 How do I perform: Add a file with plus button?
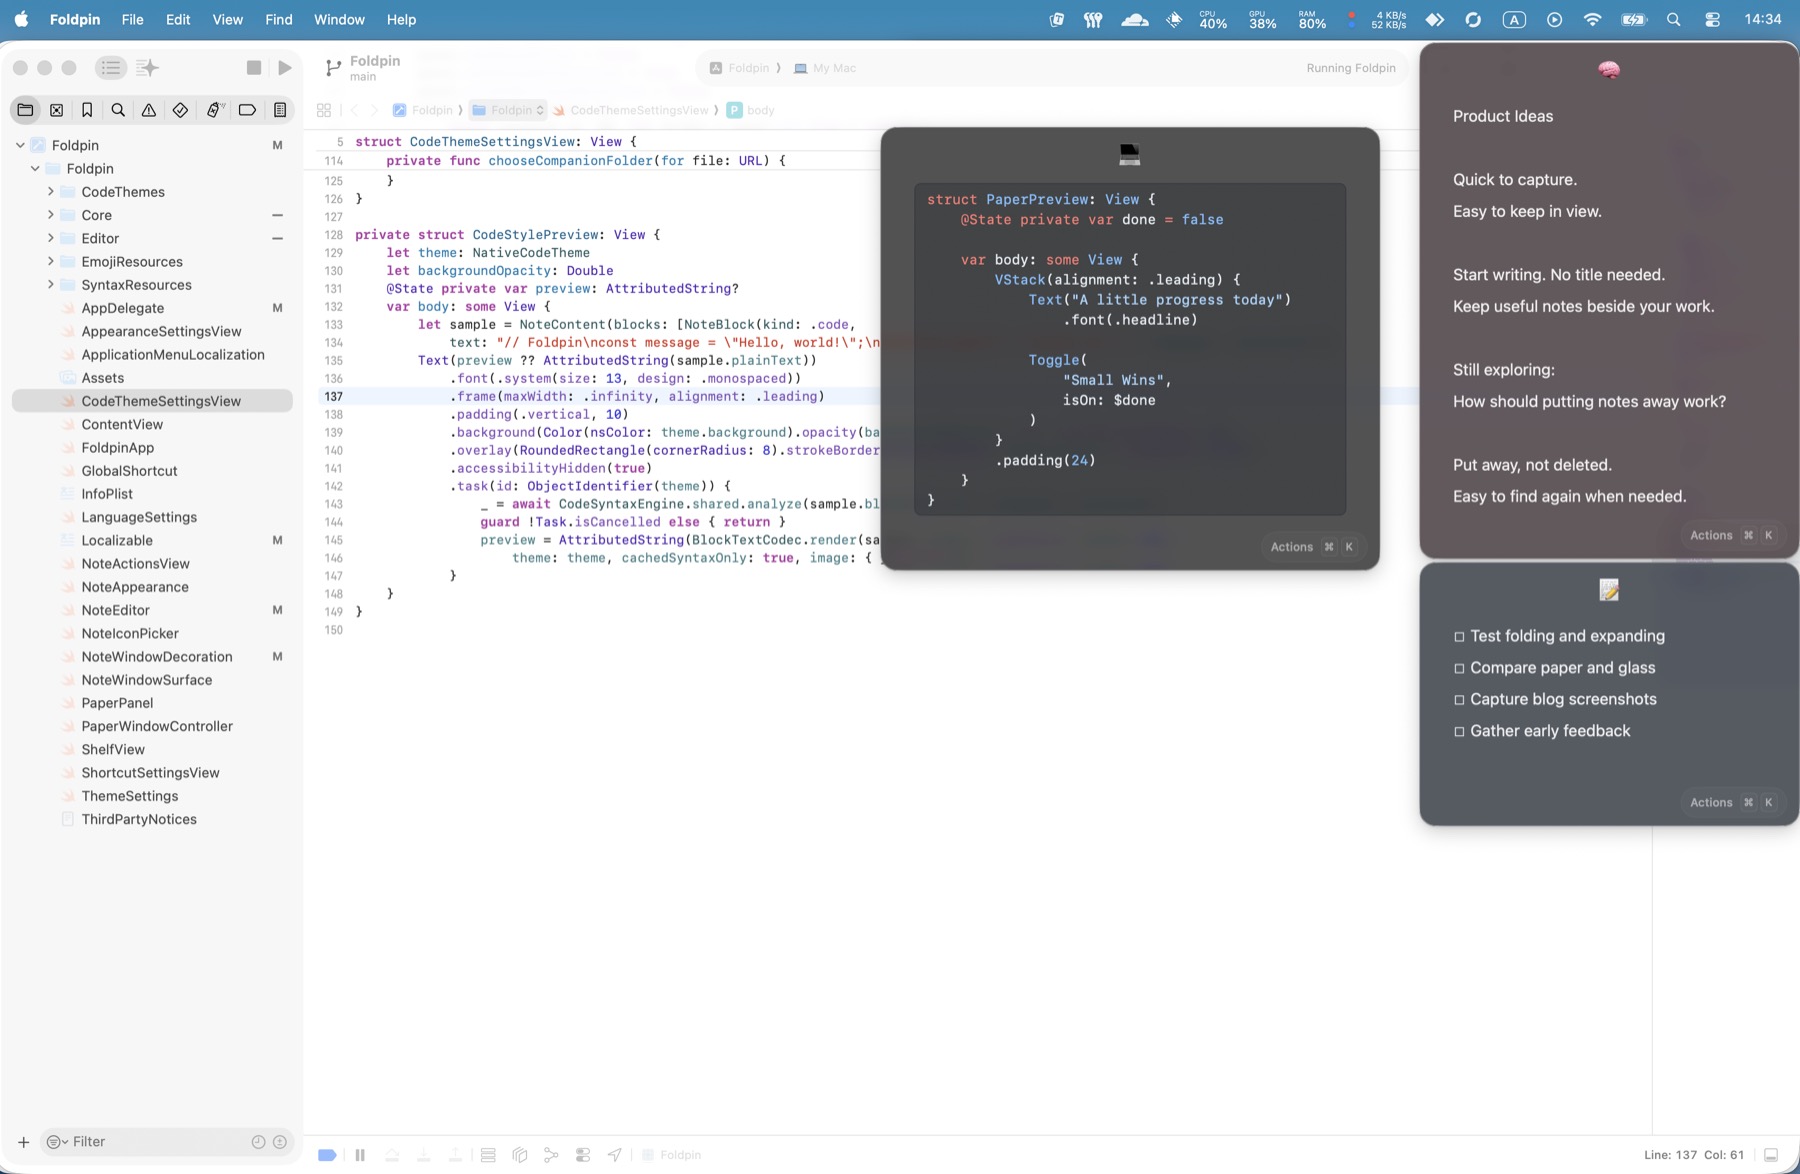point(23,1142)
